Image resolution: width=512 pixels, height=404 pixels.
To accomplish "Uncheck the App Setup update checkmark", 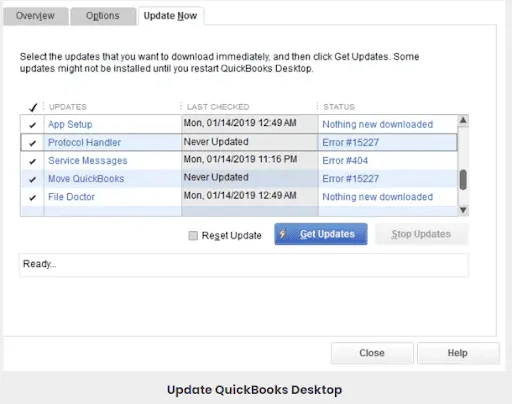I will coord(32,125).
